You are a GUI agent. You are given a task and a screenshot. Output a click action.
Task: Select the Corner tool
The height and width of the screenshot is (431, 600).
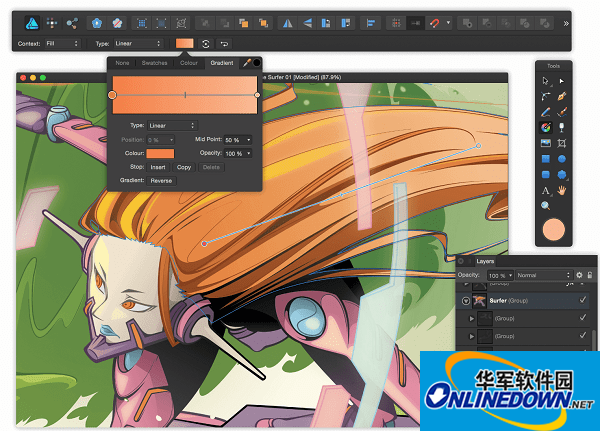[545, 96]
